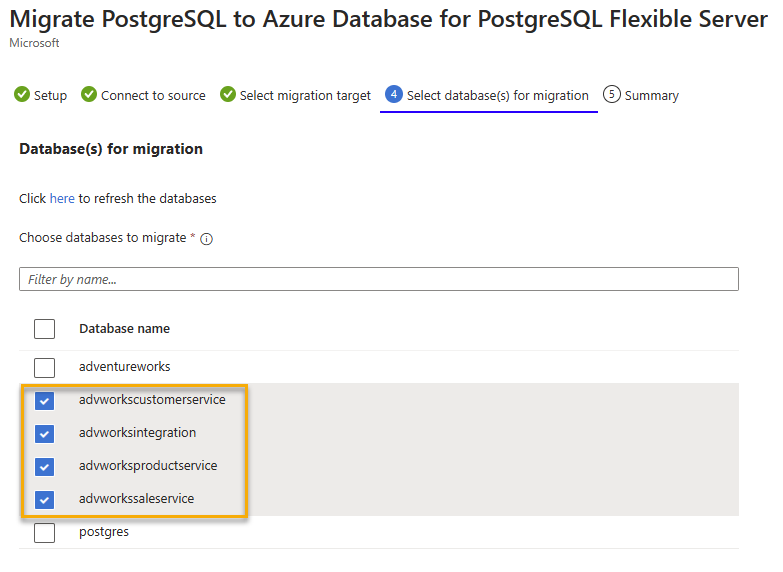Click the postgres row text
Image resolution: width=783 pixels, height=572 pixels.
pos(104,532)
